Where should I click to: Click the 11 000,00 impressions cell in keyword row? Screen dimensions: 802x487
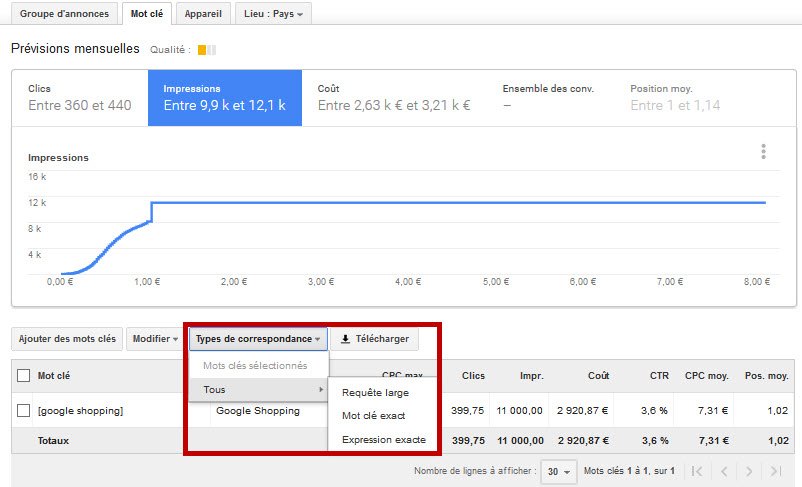pyautogui.click(x=519, y=410)
